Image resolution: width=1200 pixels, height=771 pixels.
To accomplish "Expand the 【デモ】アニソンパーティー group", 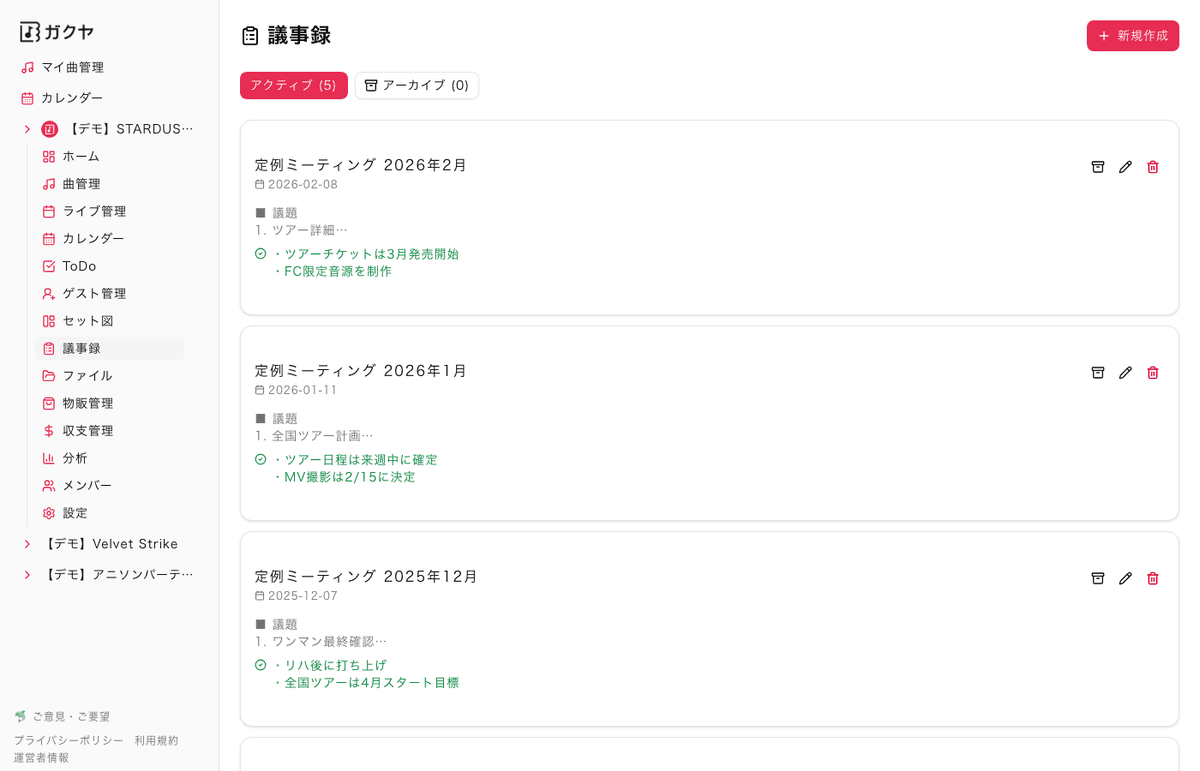I will tap(27, 574).
